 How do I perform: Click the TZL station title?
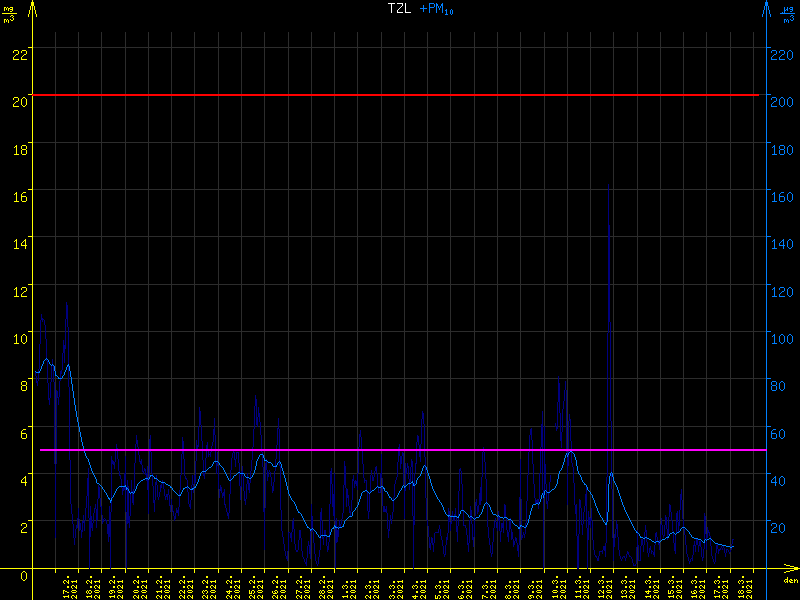398,9
